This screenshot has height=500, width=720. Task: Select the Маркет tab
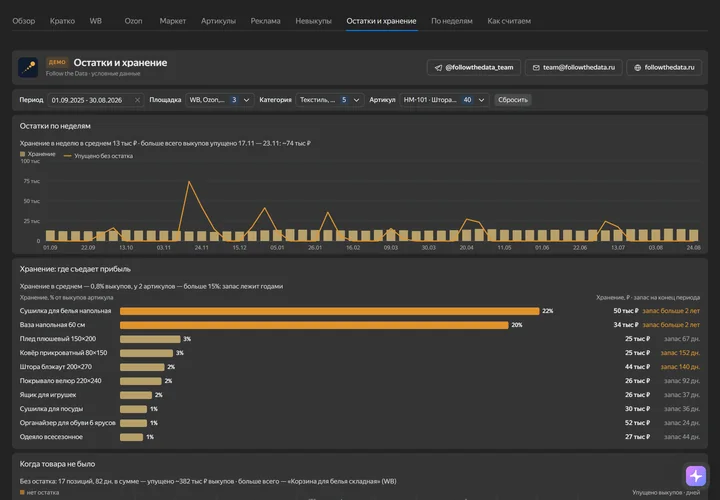pos(173,21)
